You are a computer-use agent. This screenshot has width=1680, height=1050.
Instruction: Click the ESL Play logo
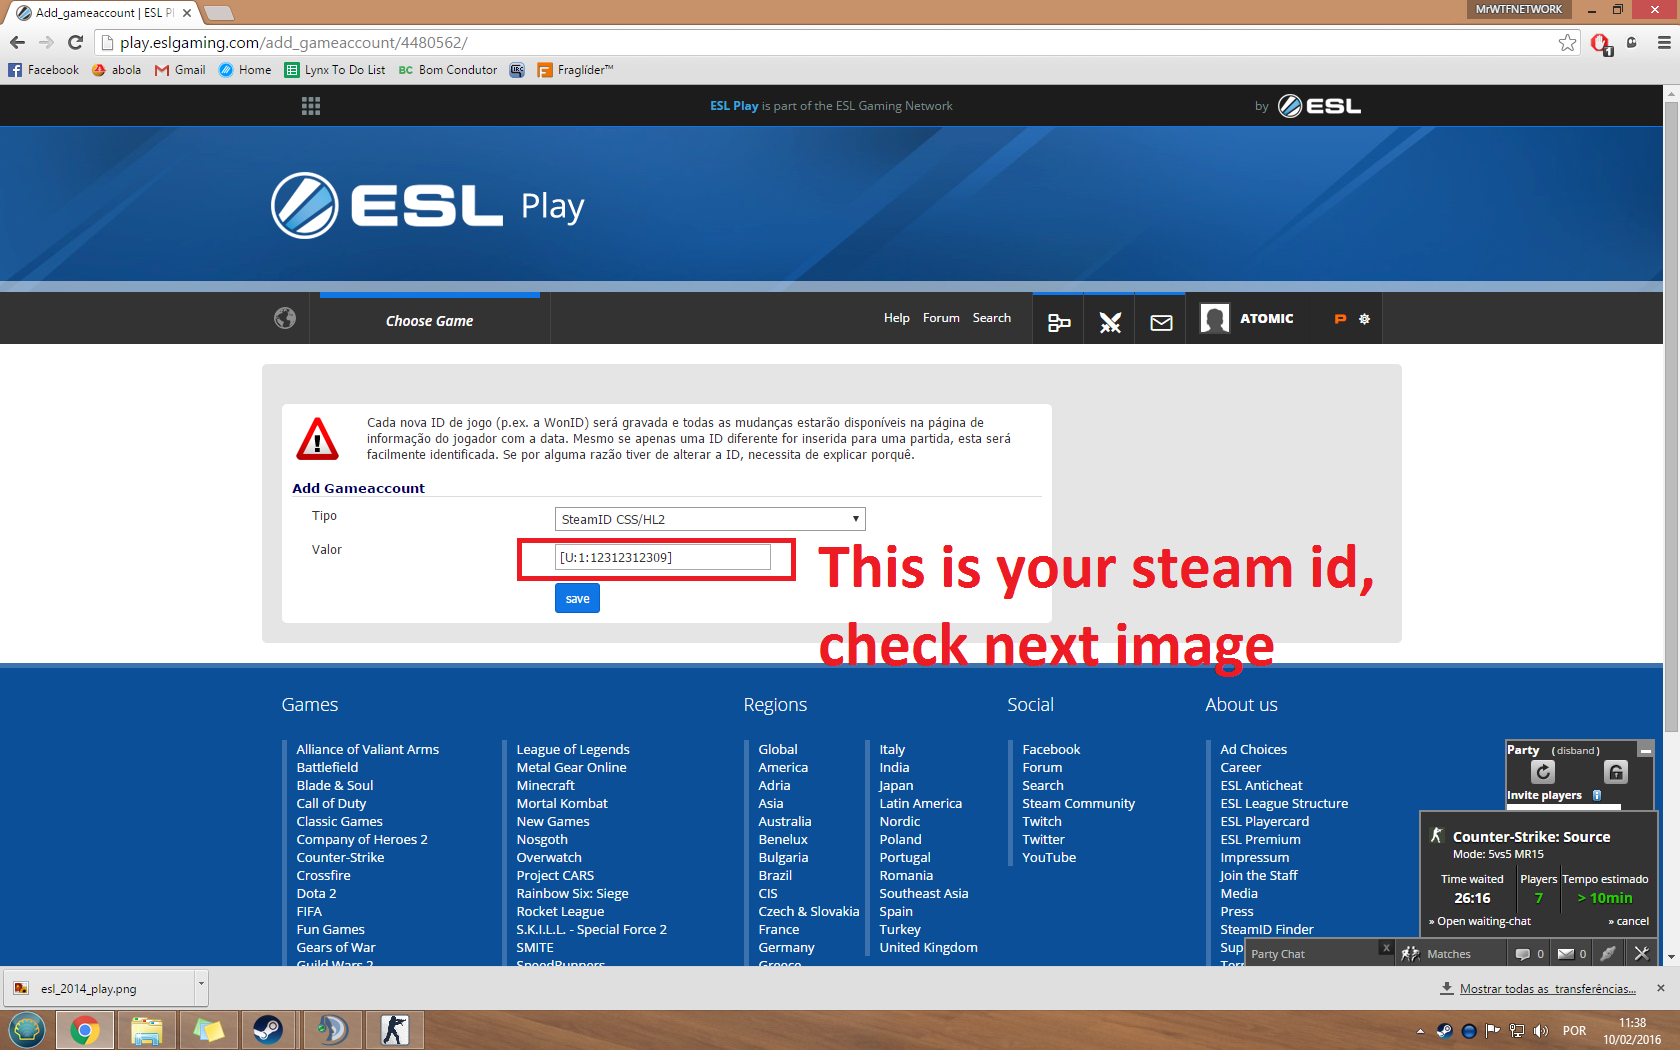click(427, 205)
